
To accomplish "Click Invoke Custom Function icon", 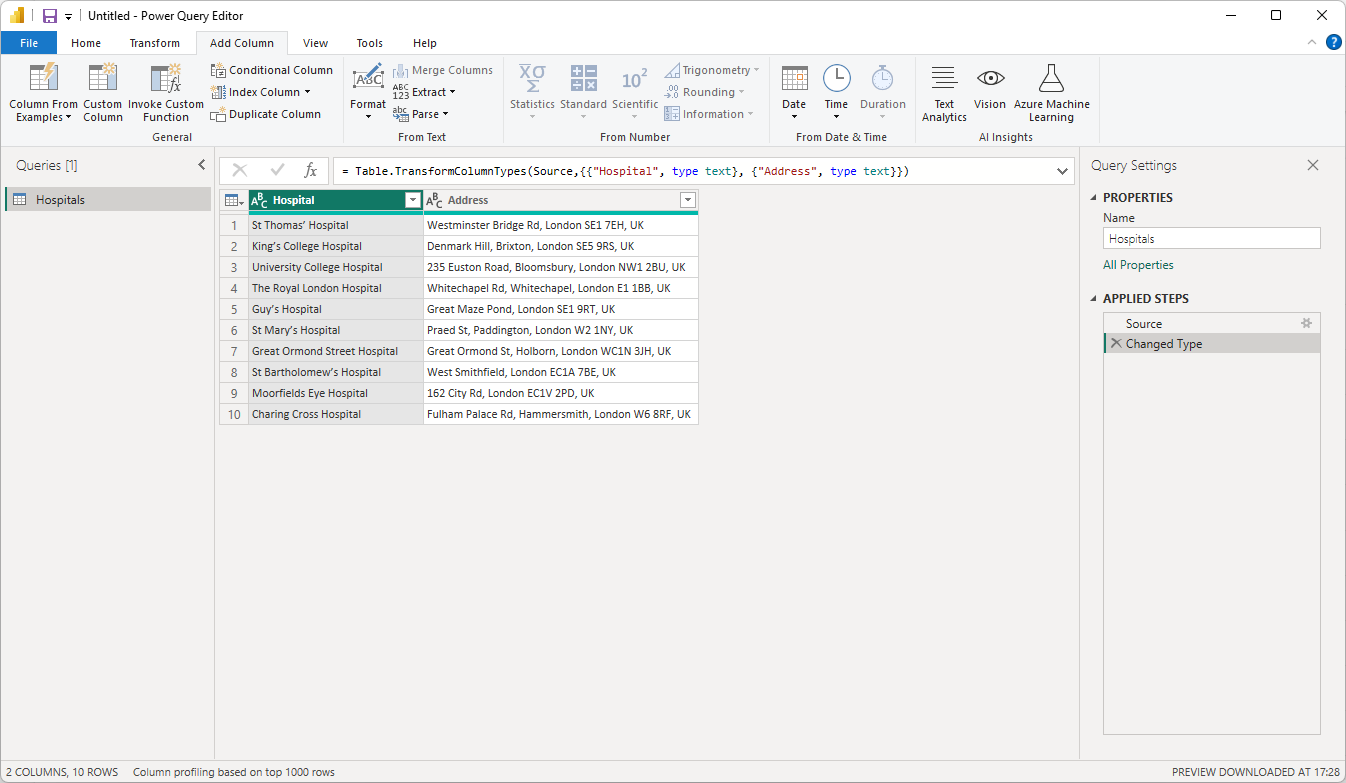I will point(165,79).
